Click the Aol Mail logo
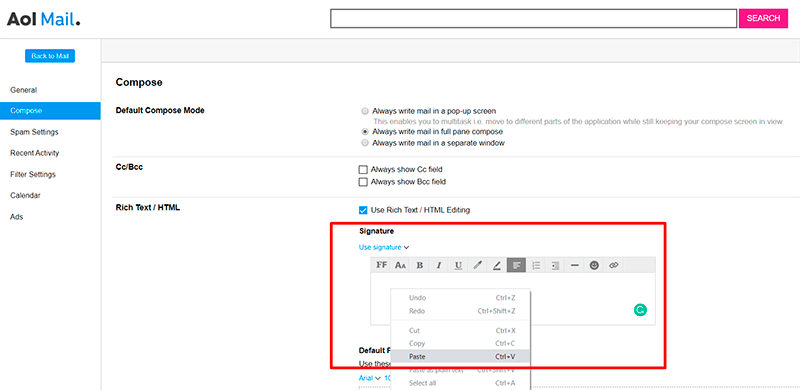Viewport: 800px width, 390px height. 43,19
